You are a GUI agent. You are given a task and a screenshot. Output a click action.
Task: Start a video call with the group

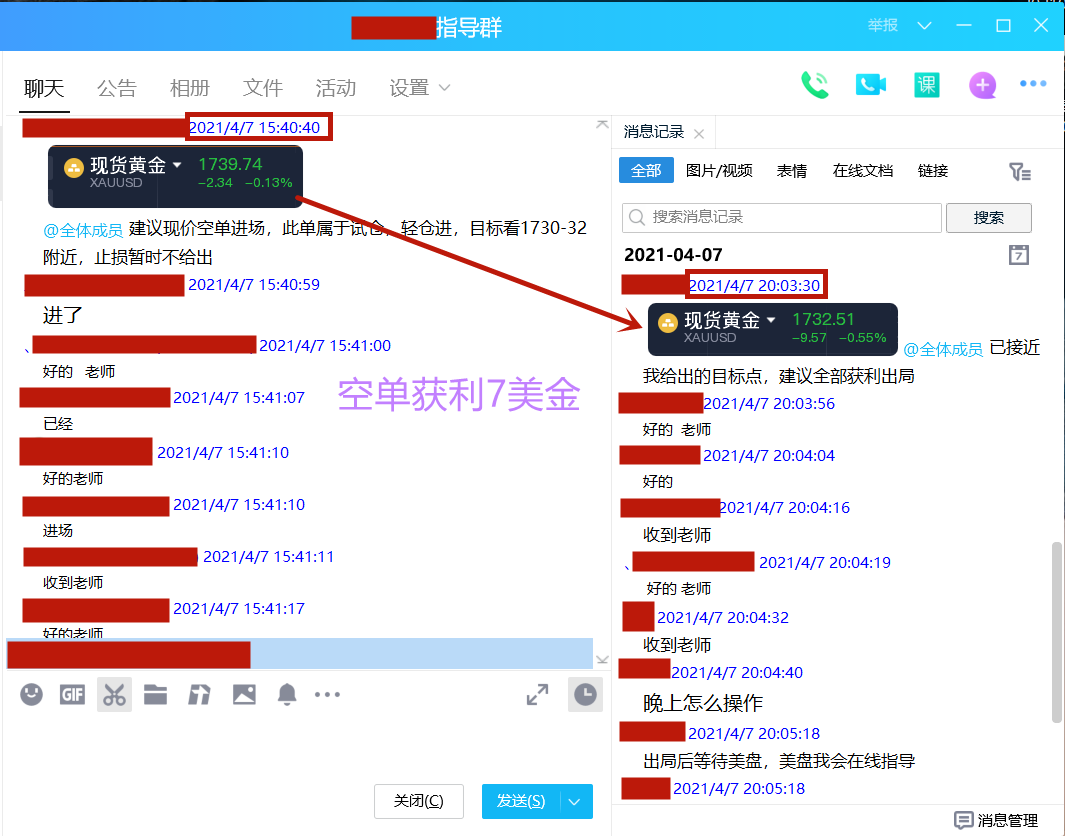pos(871,85)
